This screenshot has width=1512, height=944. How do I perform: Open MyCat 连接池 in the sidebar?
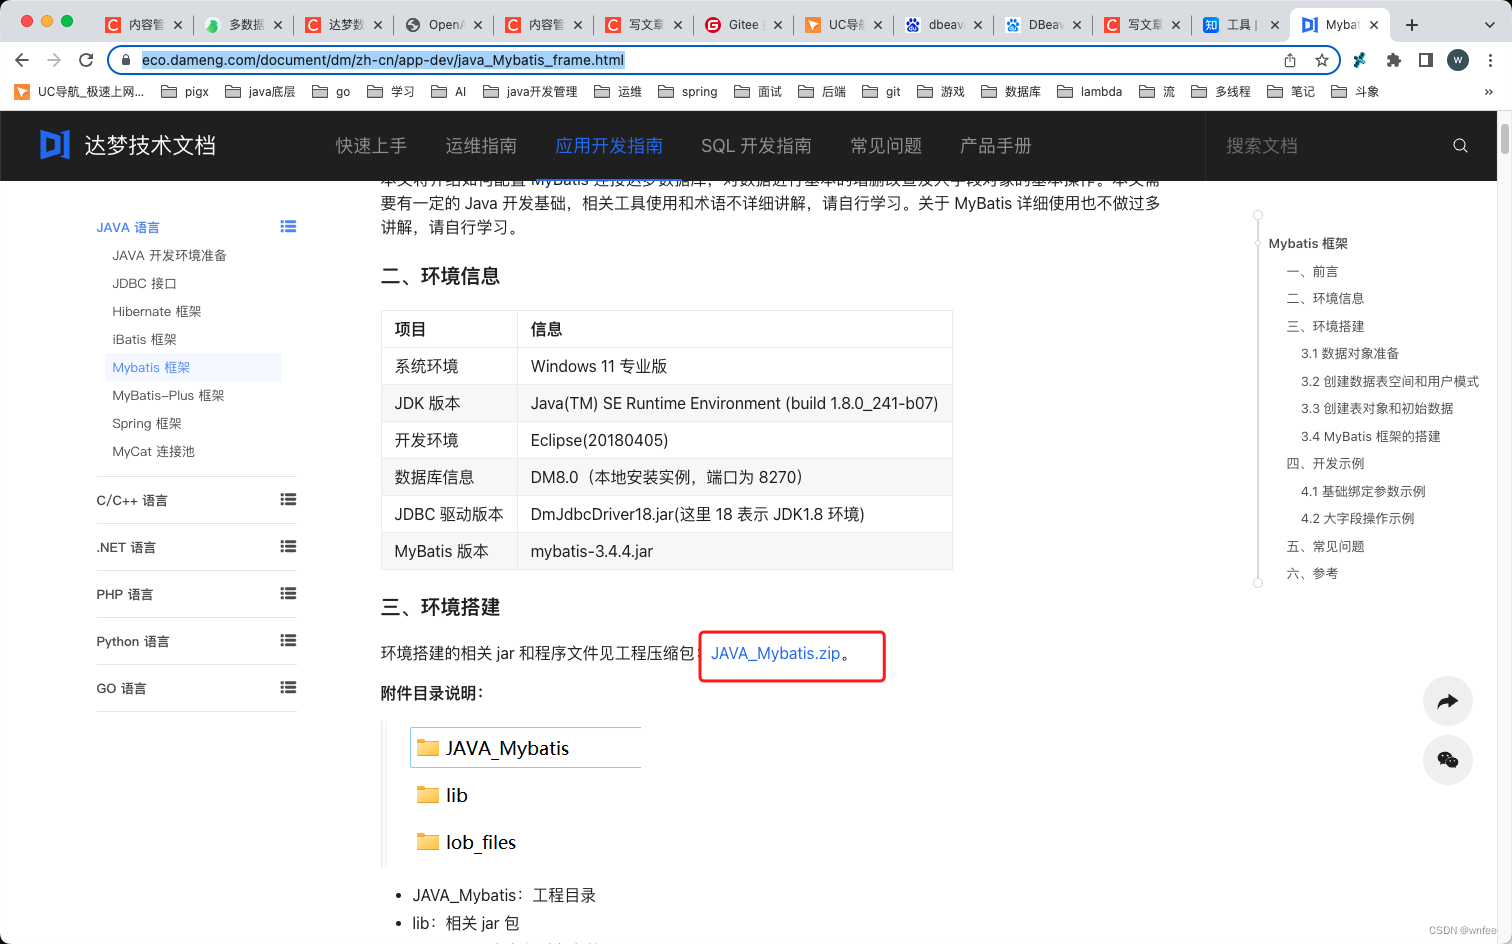(153, 452)
